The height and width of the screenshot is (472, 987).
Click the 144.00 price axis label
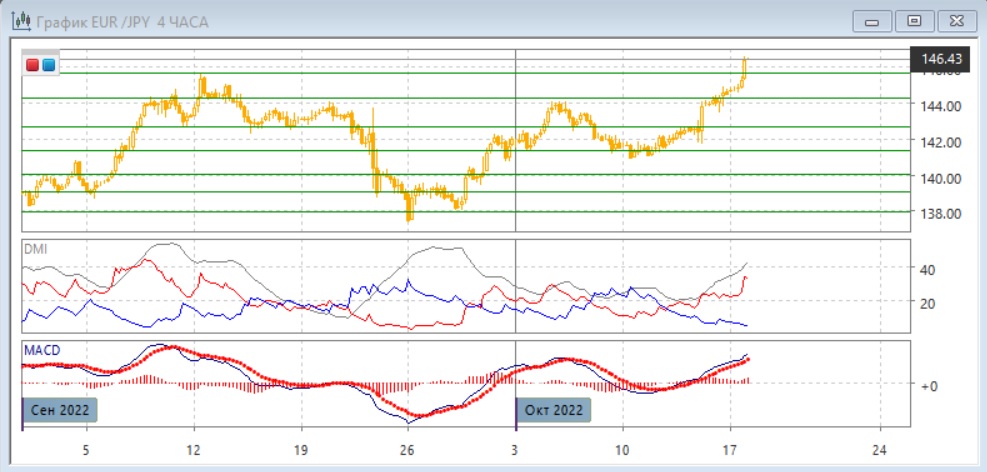945,106
